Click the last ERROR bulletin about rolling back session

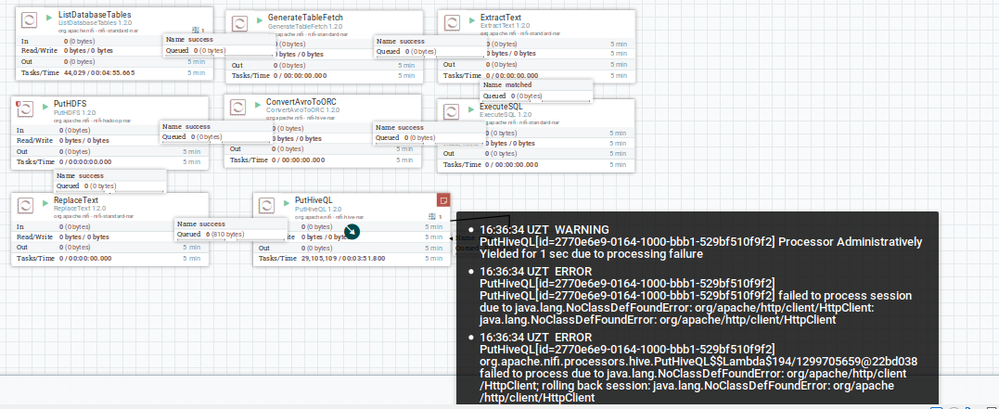coord(698,367)
